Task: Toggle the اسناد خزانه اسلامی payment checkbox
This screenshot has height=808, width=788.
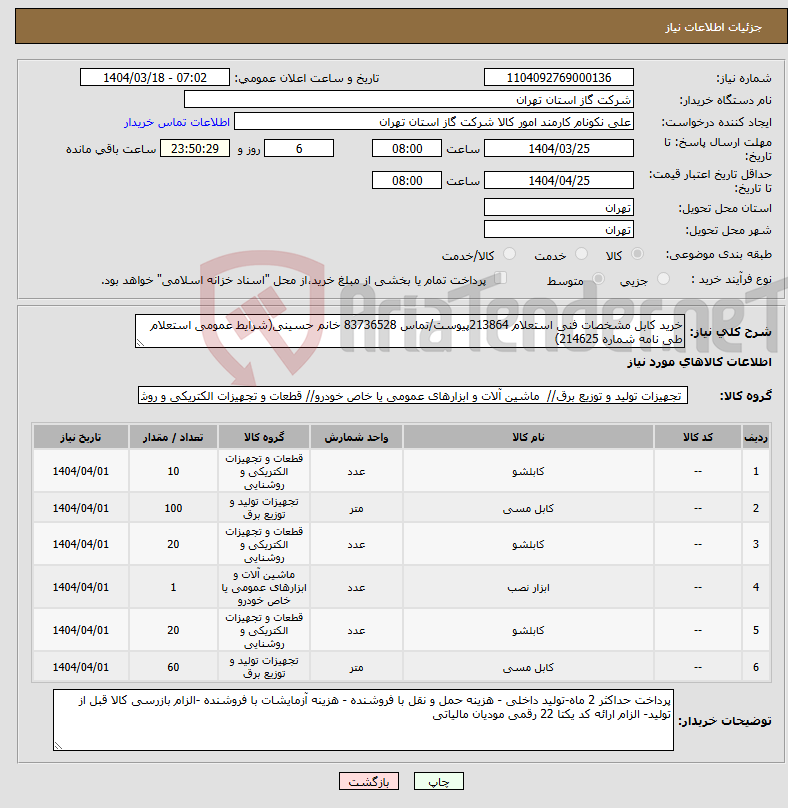Action: tap(500, 278)
